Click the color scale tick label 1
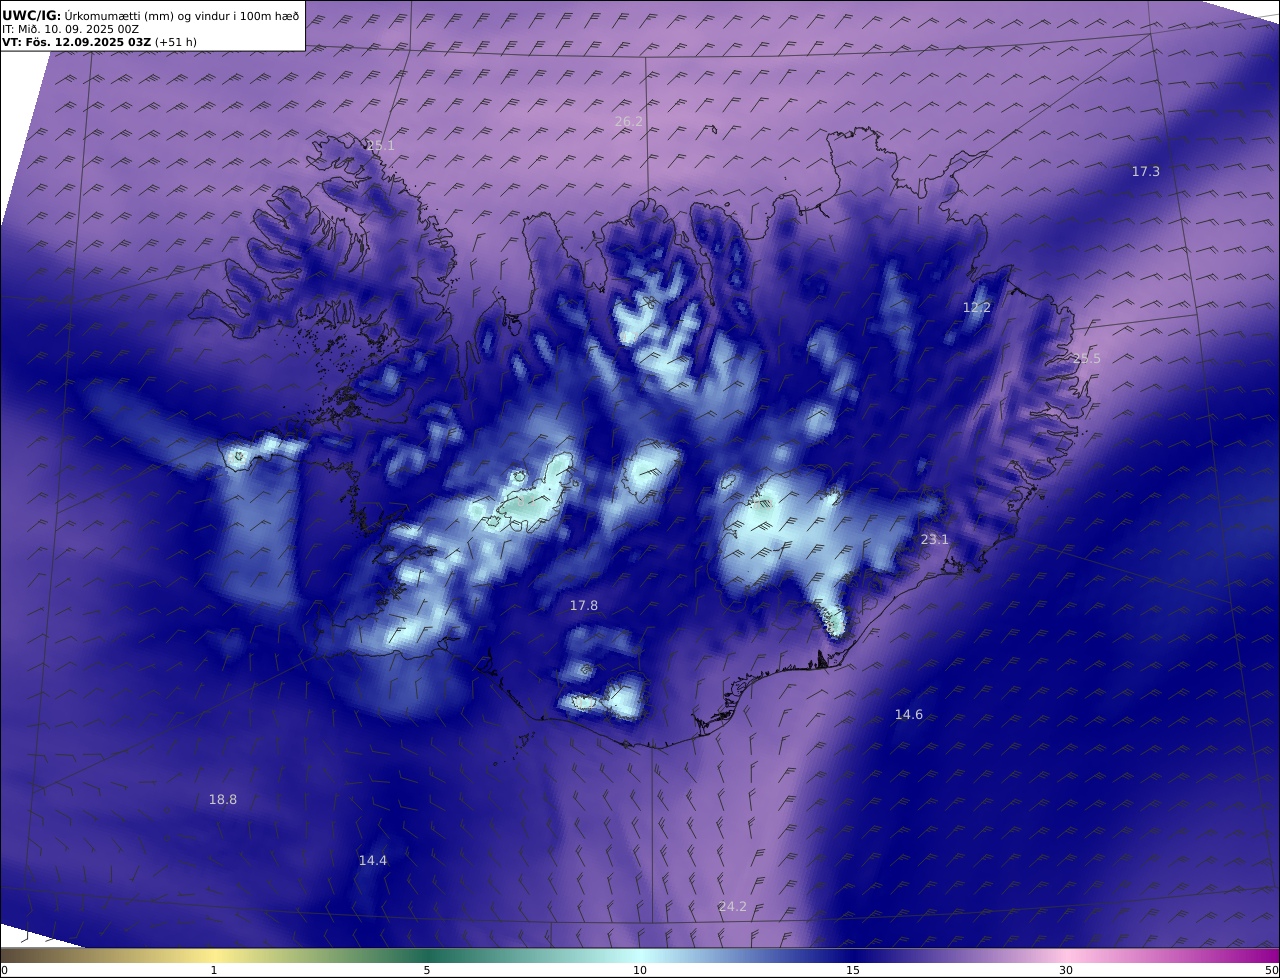This screenshot has width=1280, height=978. 214,970
